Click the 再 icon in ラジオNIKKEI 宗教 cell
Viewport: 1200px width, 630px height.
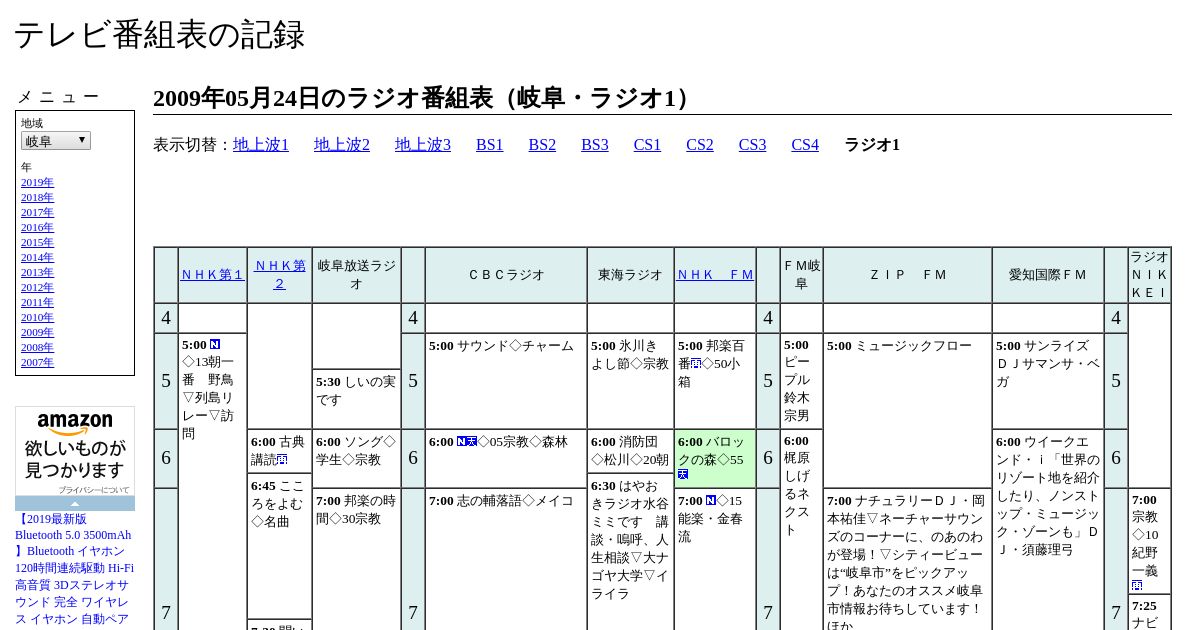coord(1137,585)
